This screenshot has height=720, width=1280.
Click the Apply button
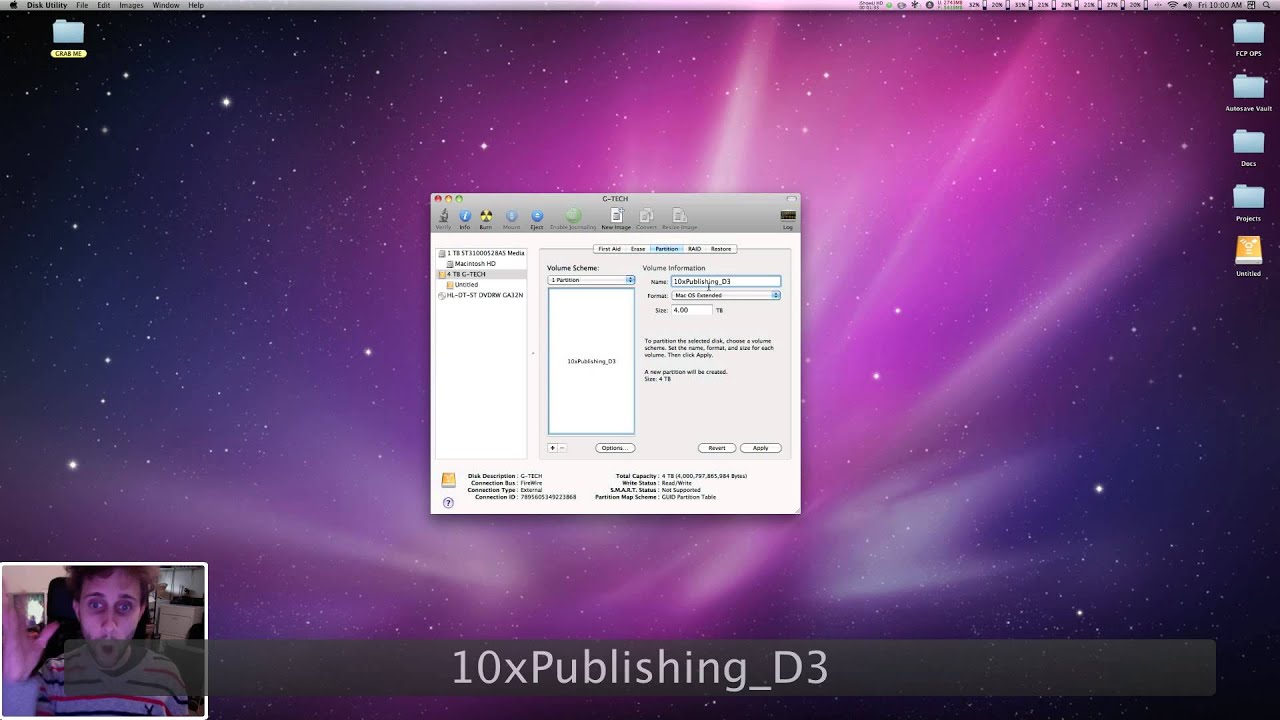[761, 448]
